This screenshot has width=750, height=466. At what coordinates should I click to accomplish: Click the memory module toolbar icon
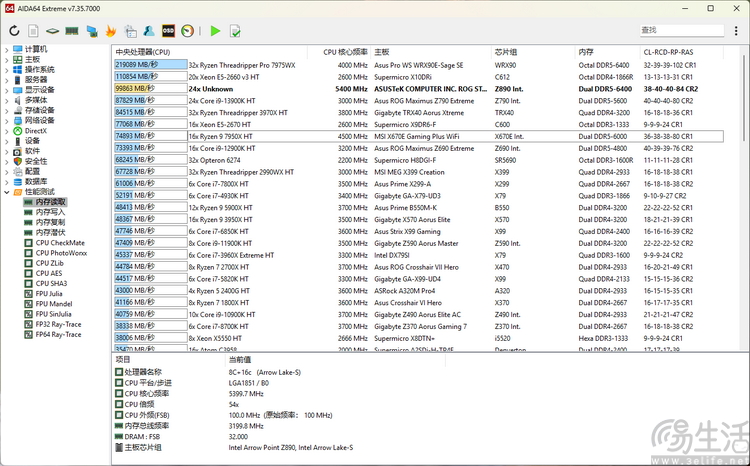coord(72,31)
